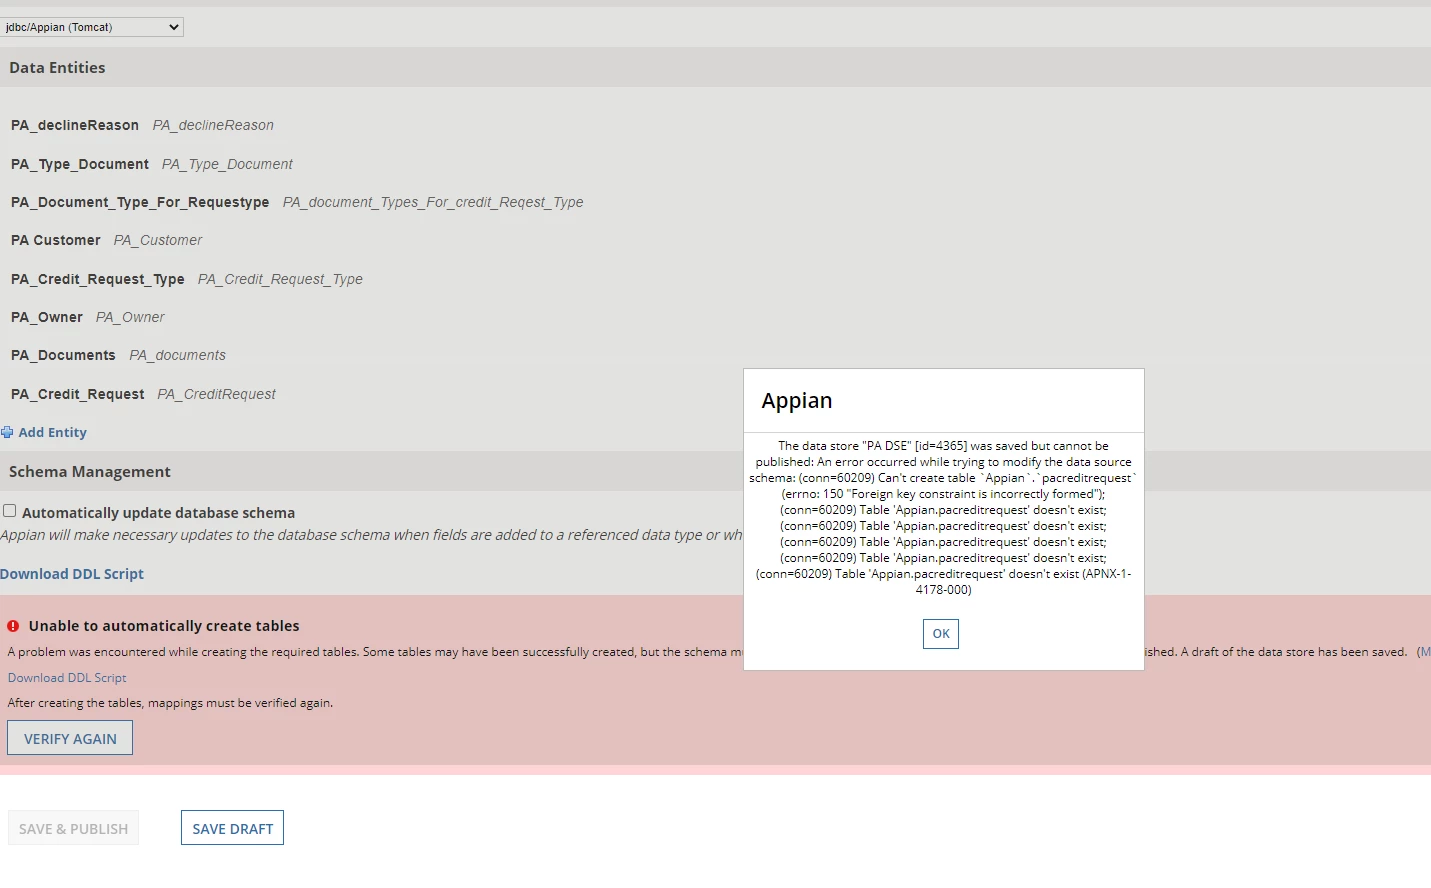Click the italic PA_document_Types_For_credit_Reqest_Type data type

(x=433, y=202)
